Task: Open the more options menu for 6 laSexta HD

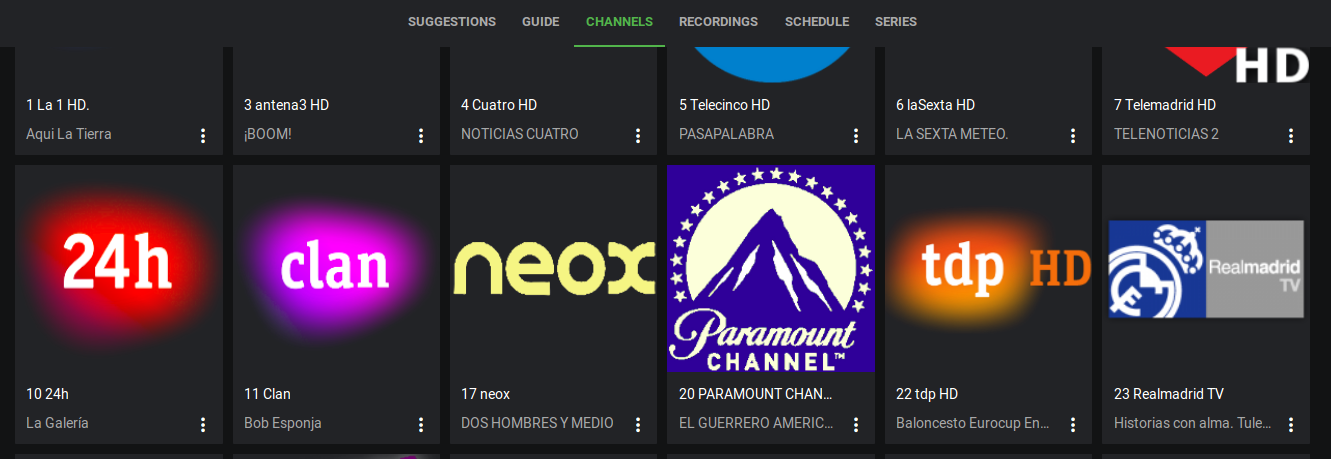Action: (1073, 135)
